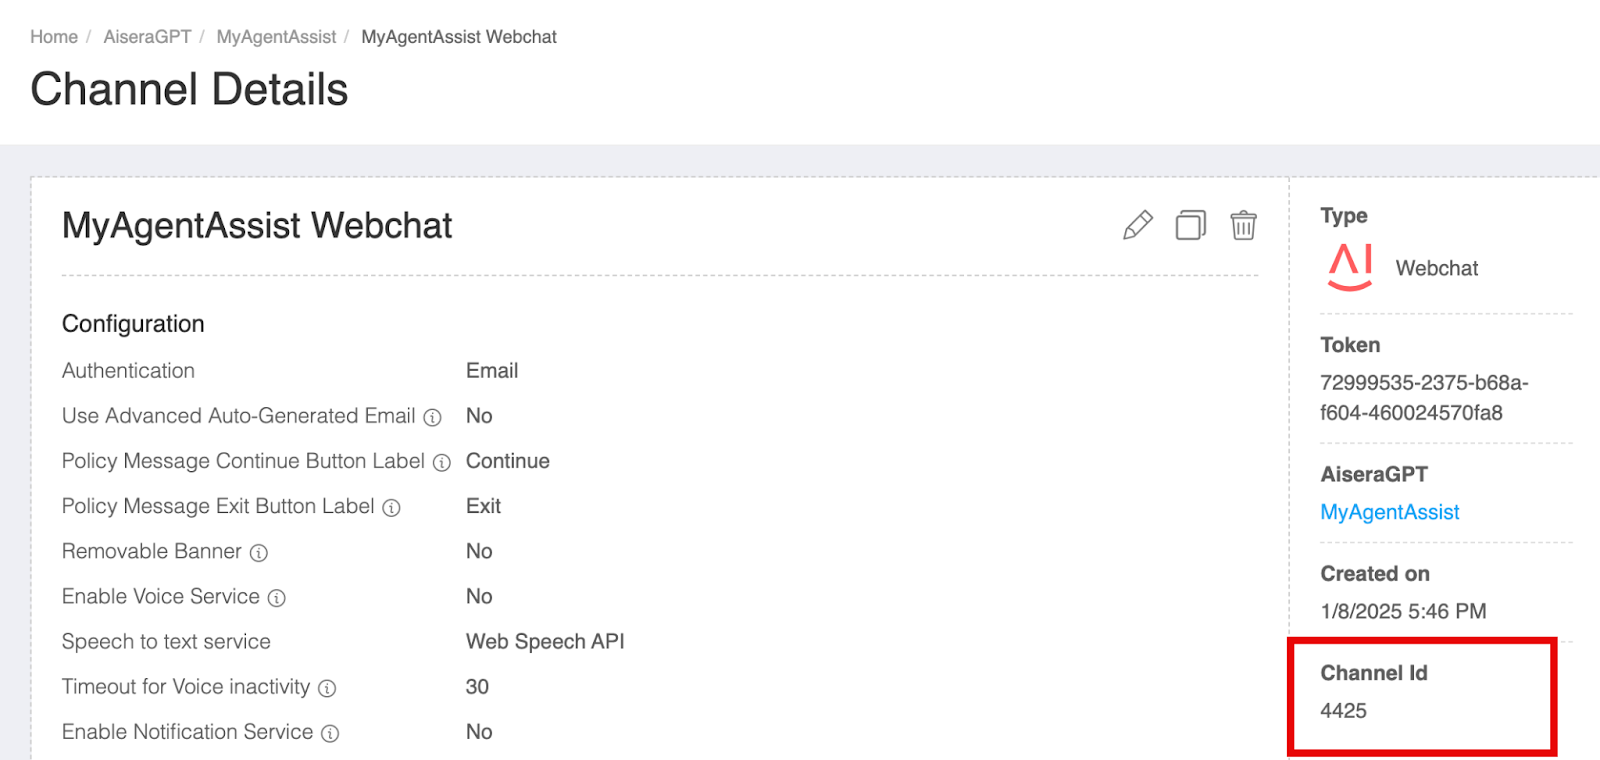Select MyAgentAssist Webchat breadcrumb
The width and height of the screenshot is (1600, 760).
[x=459, y=37]
